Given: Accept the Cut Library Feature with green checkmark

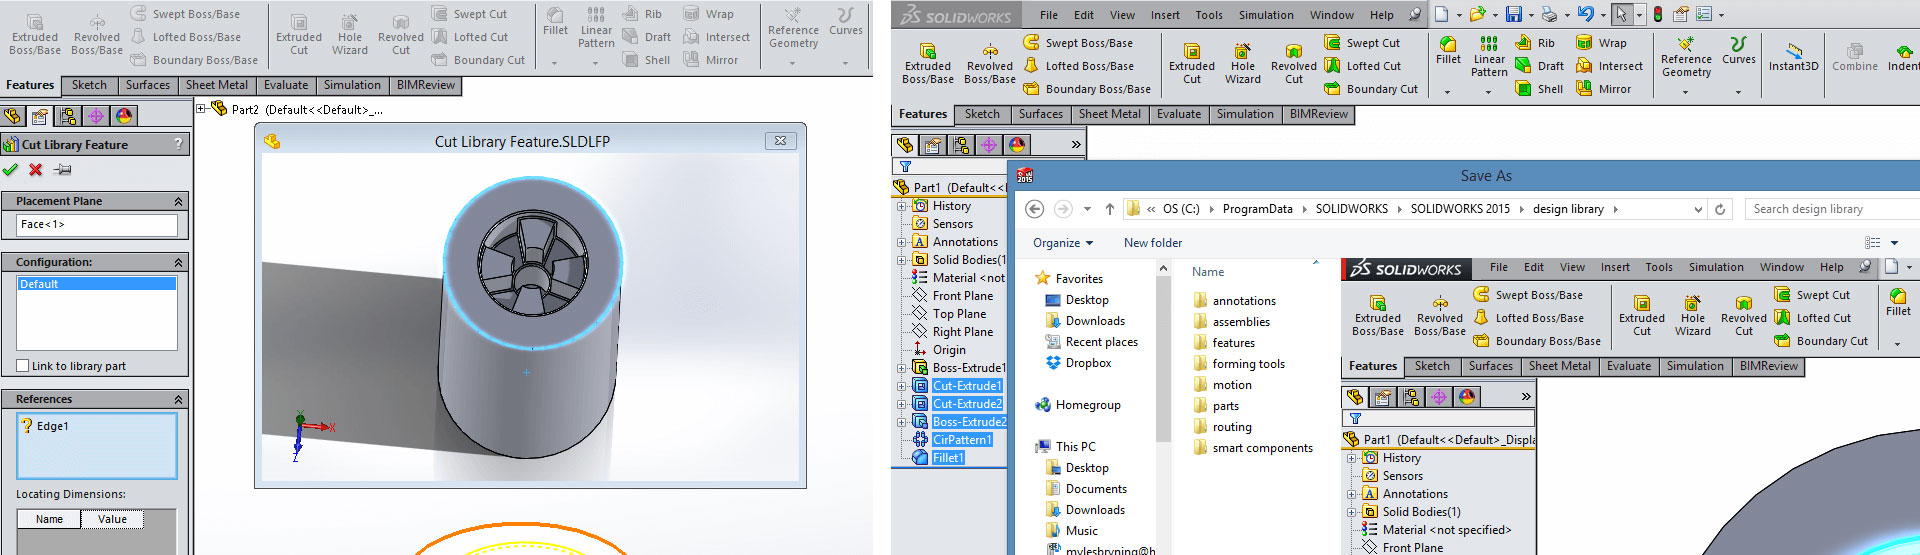Looking at the screenshot, I should click(11, 170).
